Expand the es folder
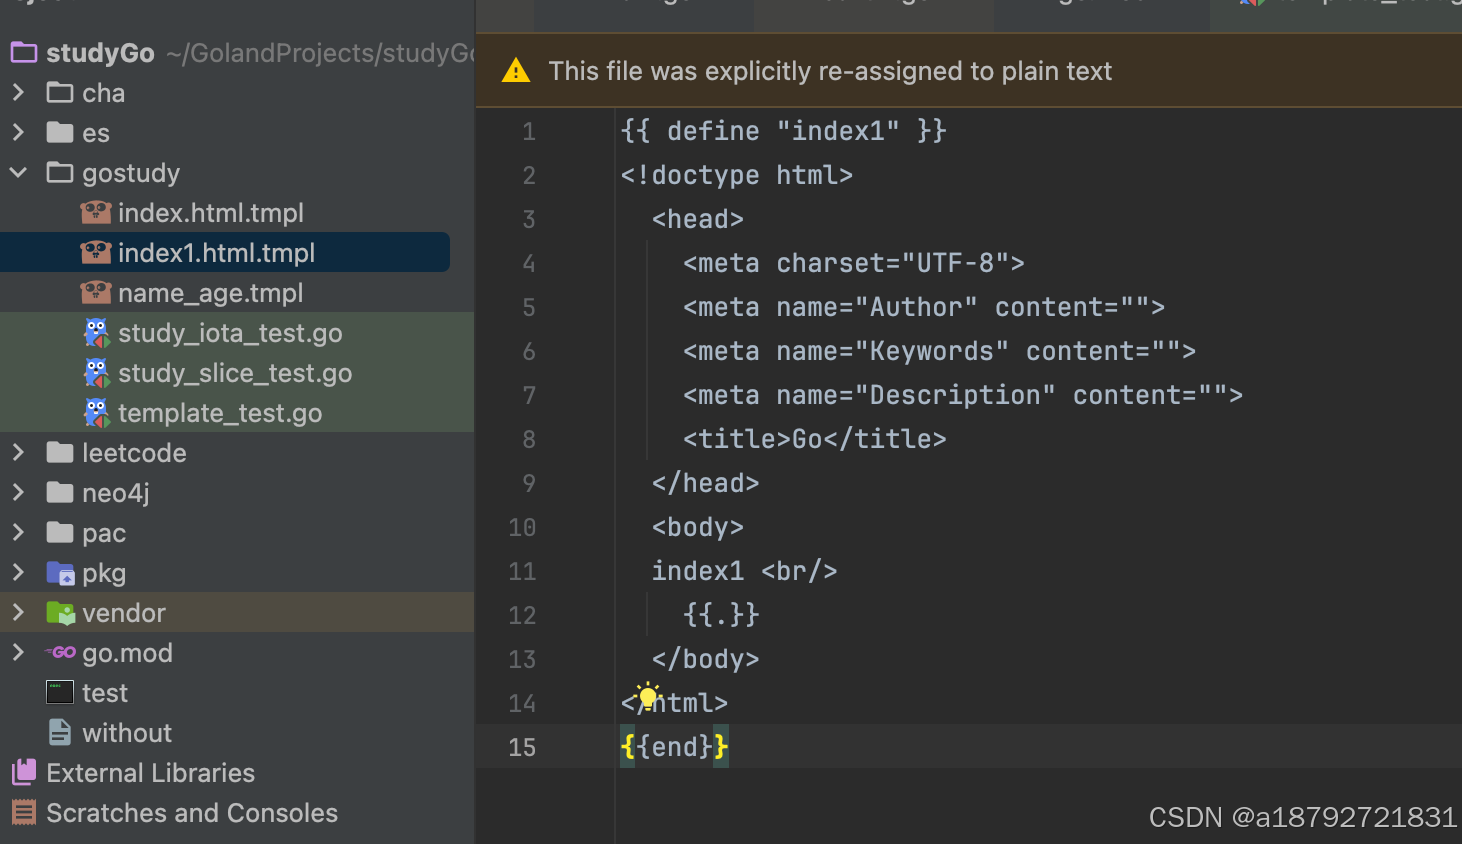 18,133
